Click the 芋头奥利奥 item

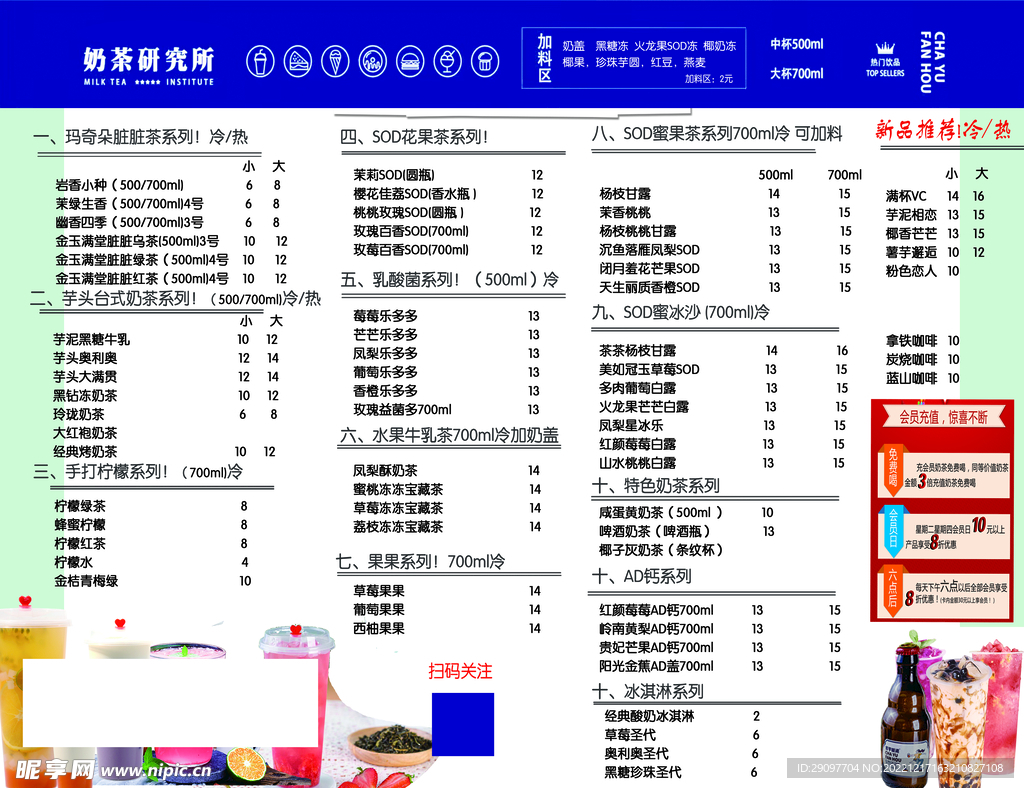pyautogui.click(x=85, y=358)
